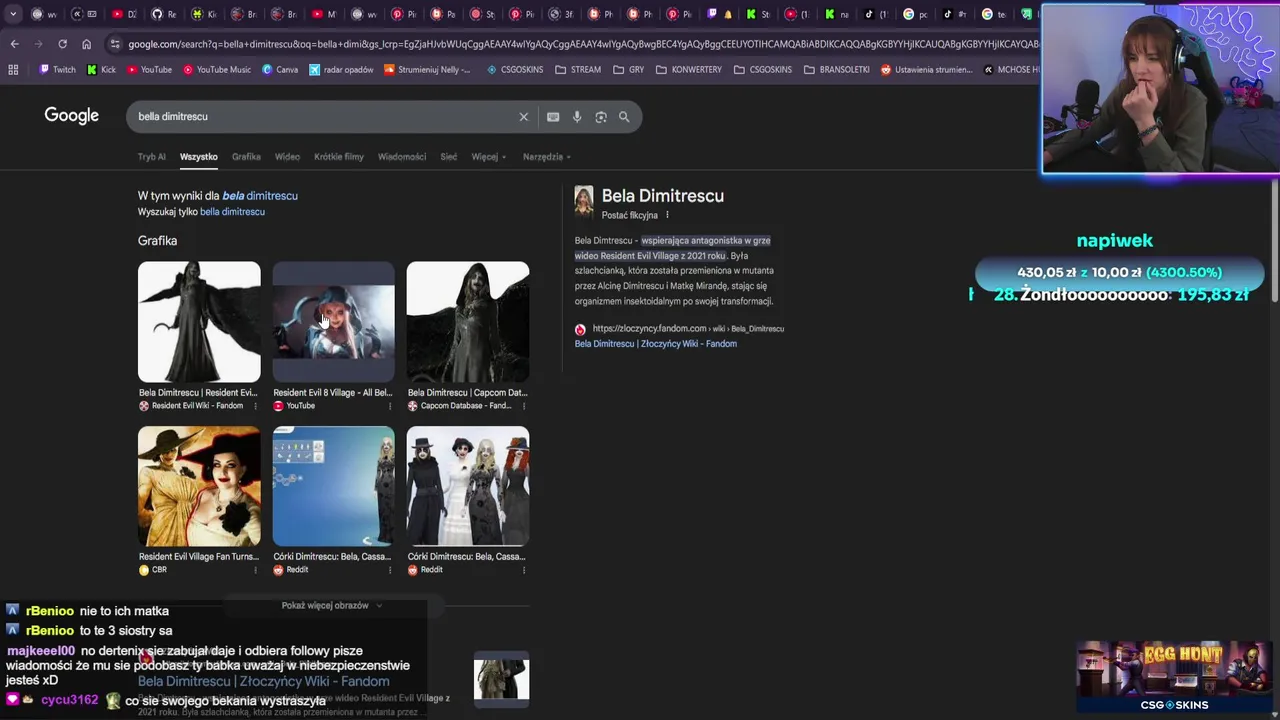Screen dimensions: 1280x720
Task: Open the Strumieniuj Nelly bookmark
Action: [x=428, y=70]
